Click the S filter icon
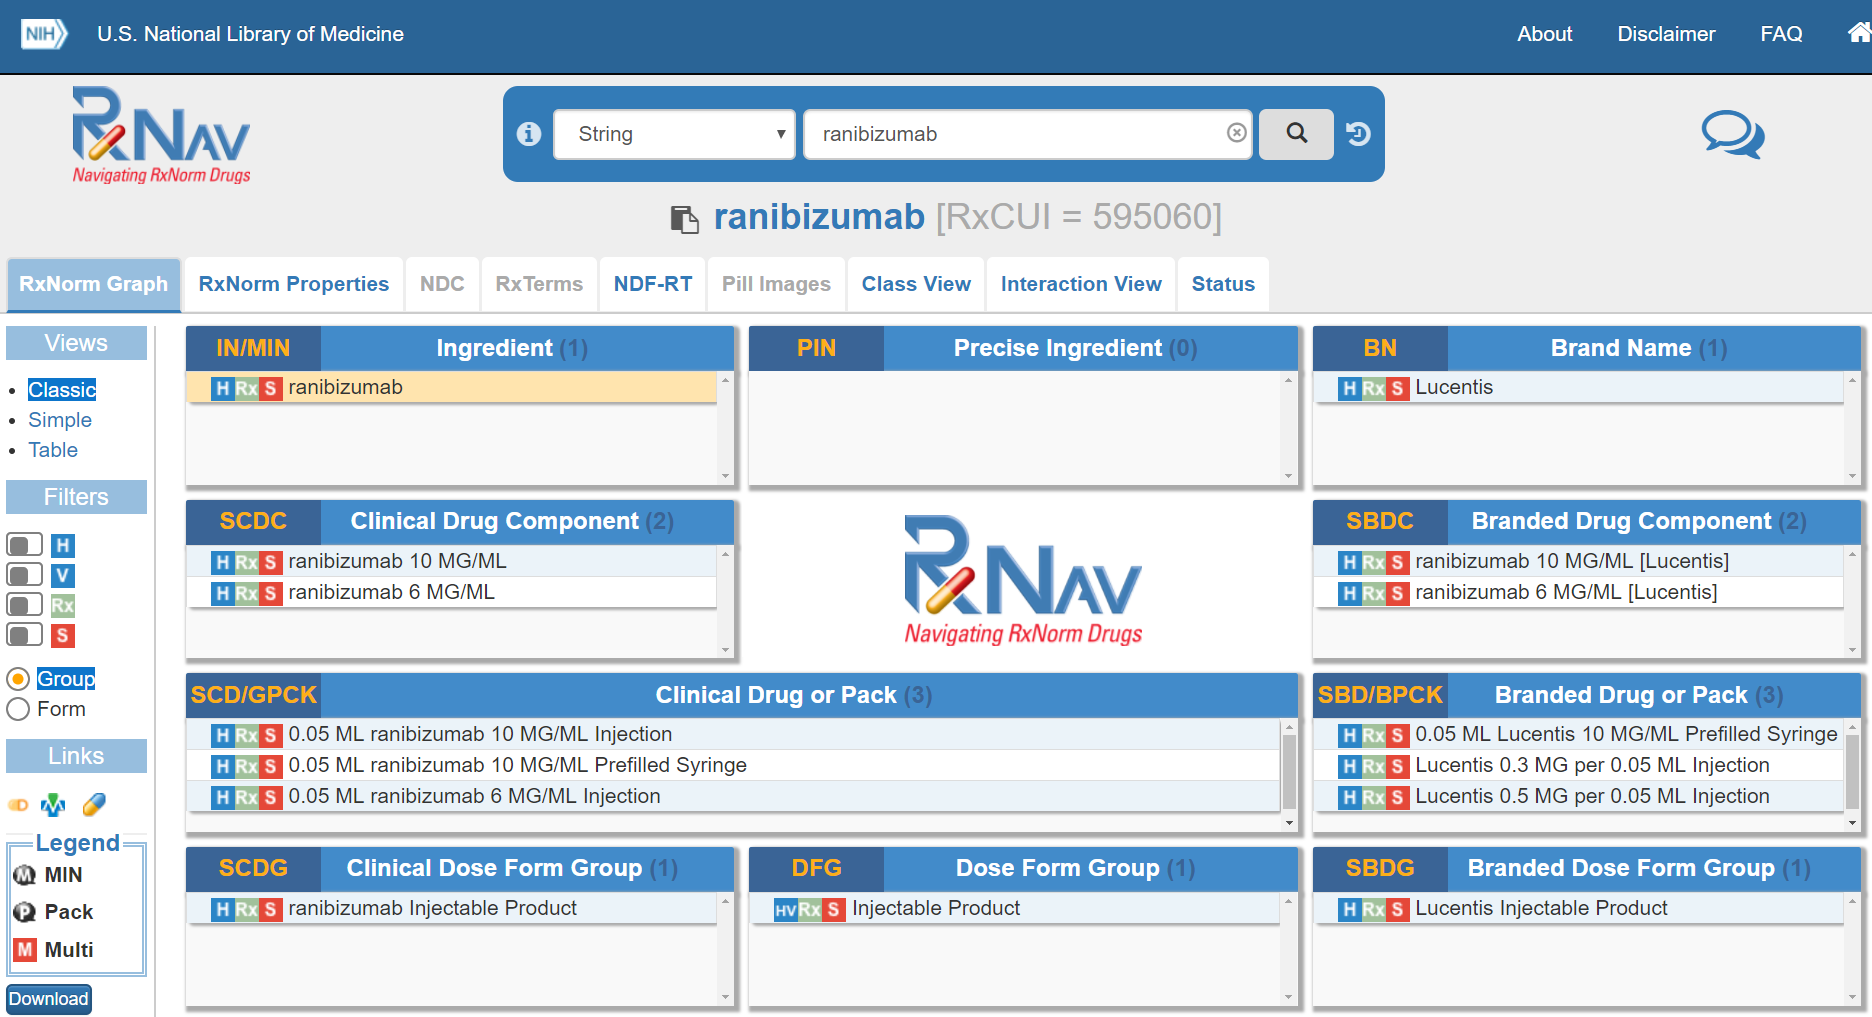Viewport: 1872px width, 1017px height. pyautogui.click(x=63, y=635)
